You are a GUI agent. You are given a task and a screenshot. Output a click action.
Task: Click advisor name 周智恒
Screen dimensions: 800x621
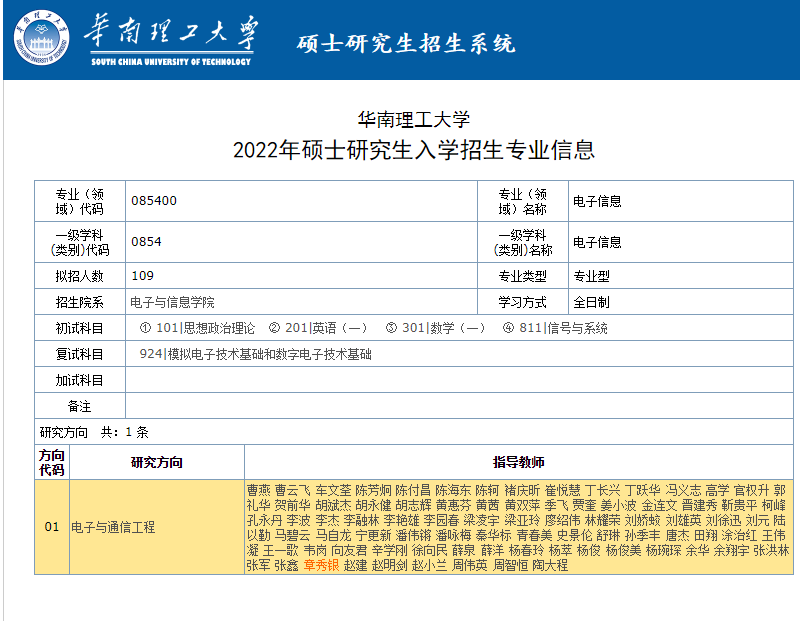[510, 565]
